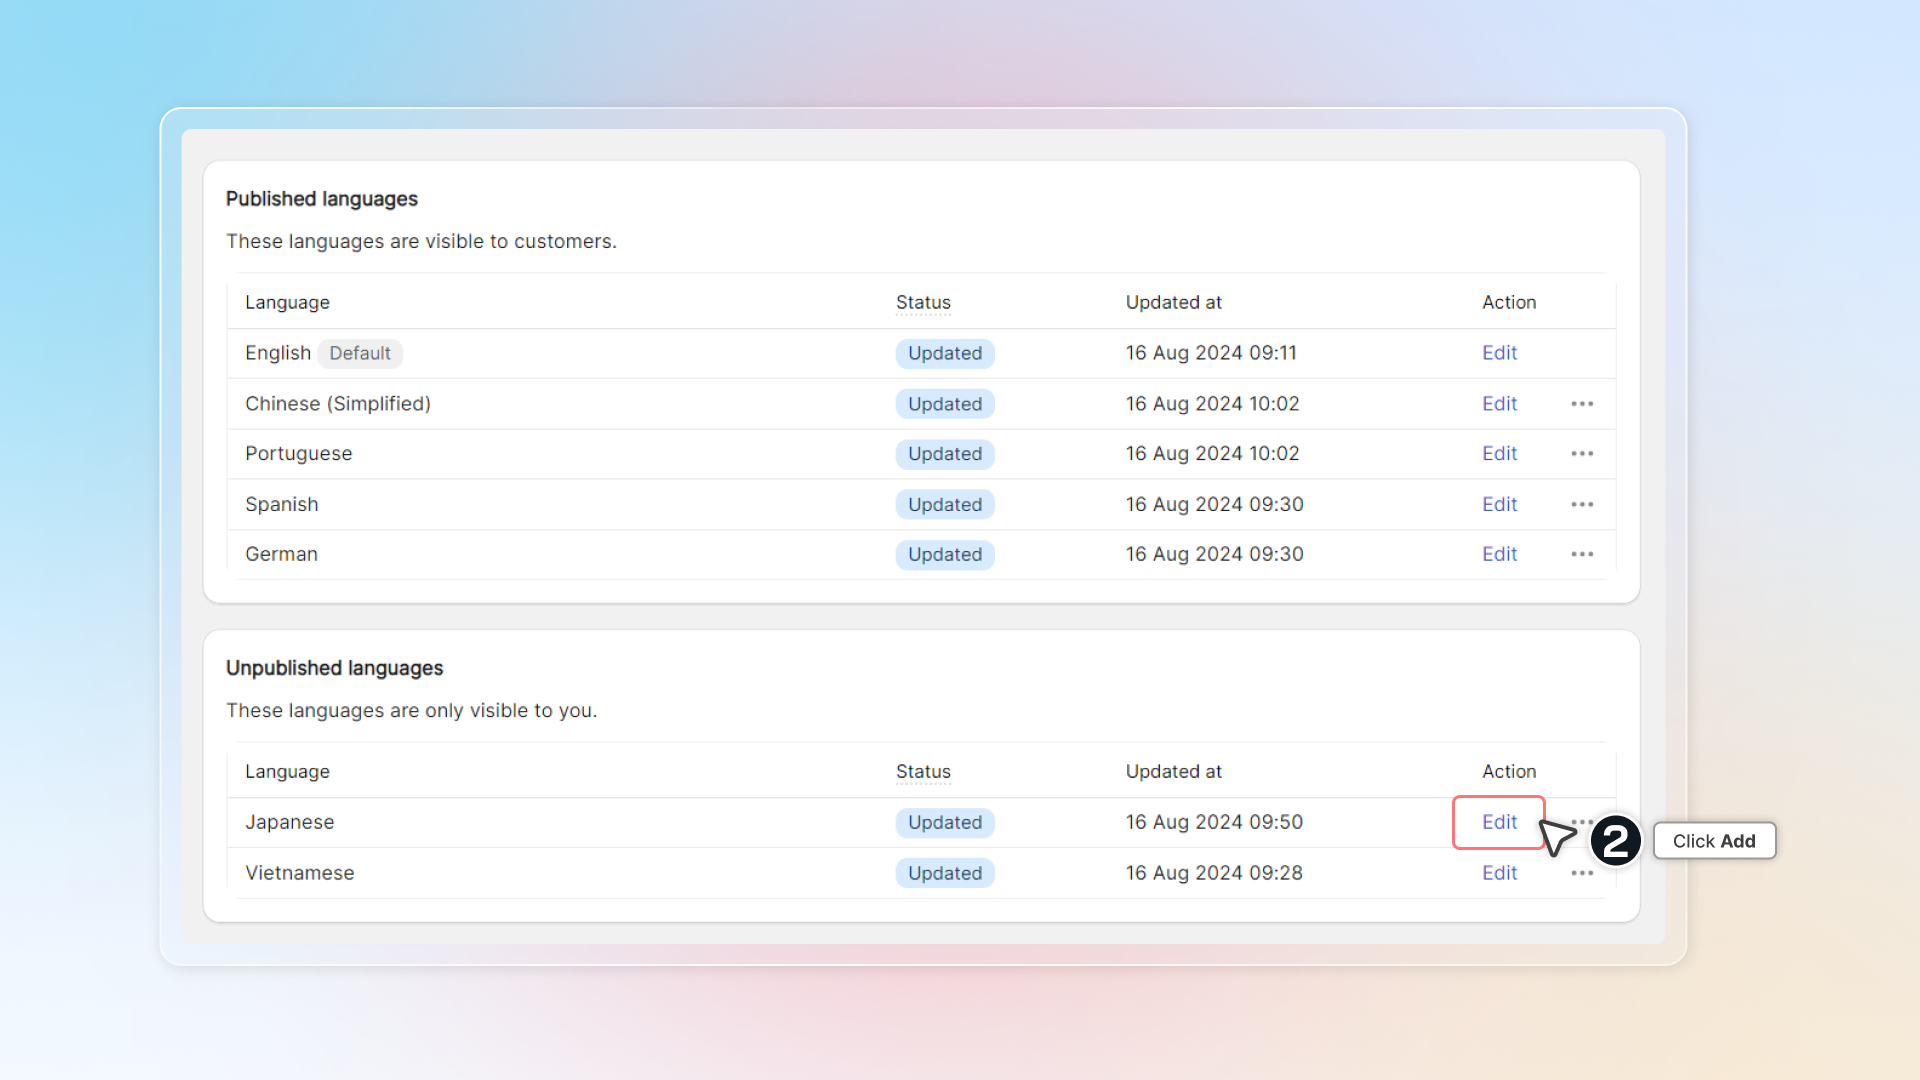Click Status column header in Published languages
The height and width of the screenshot is (1080, 1920).
[922, 302]
